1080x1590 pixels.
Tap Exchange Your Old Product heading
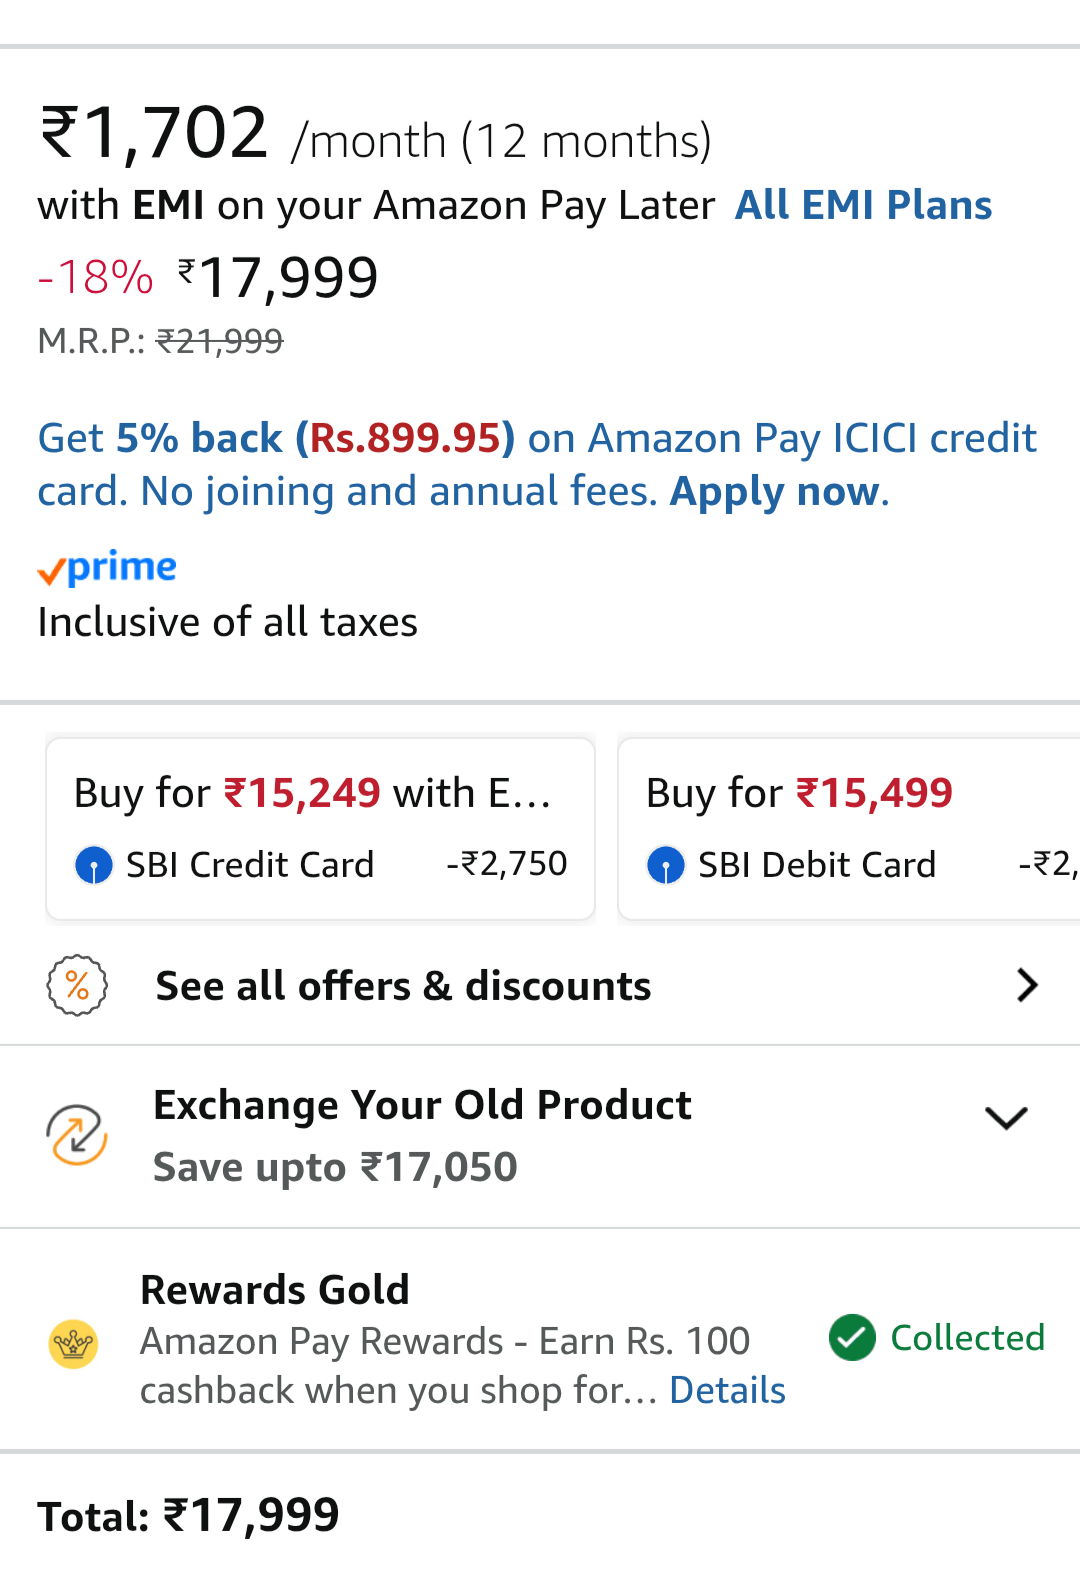(422, 1105)
